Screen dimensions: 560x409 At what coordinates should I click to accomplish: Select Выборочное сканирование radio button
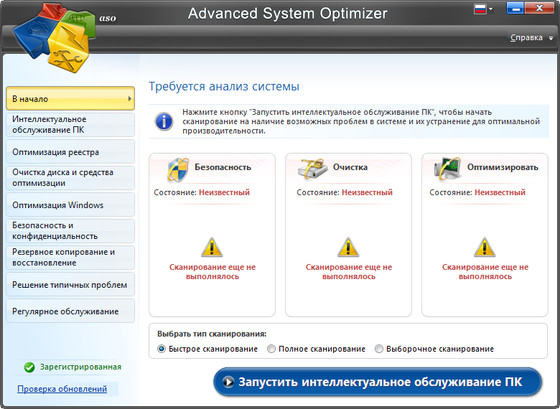pyautogui.click(x=379, y=349)
